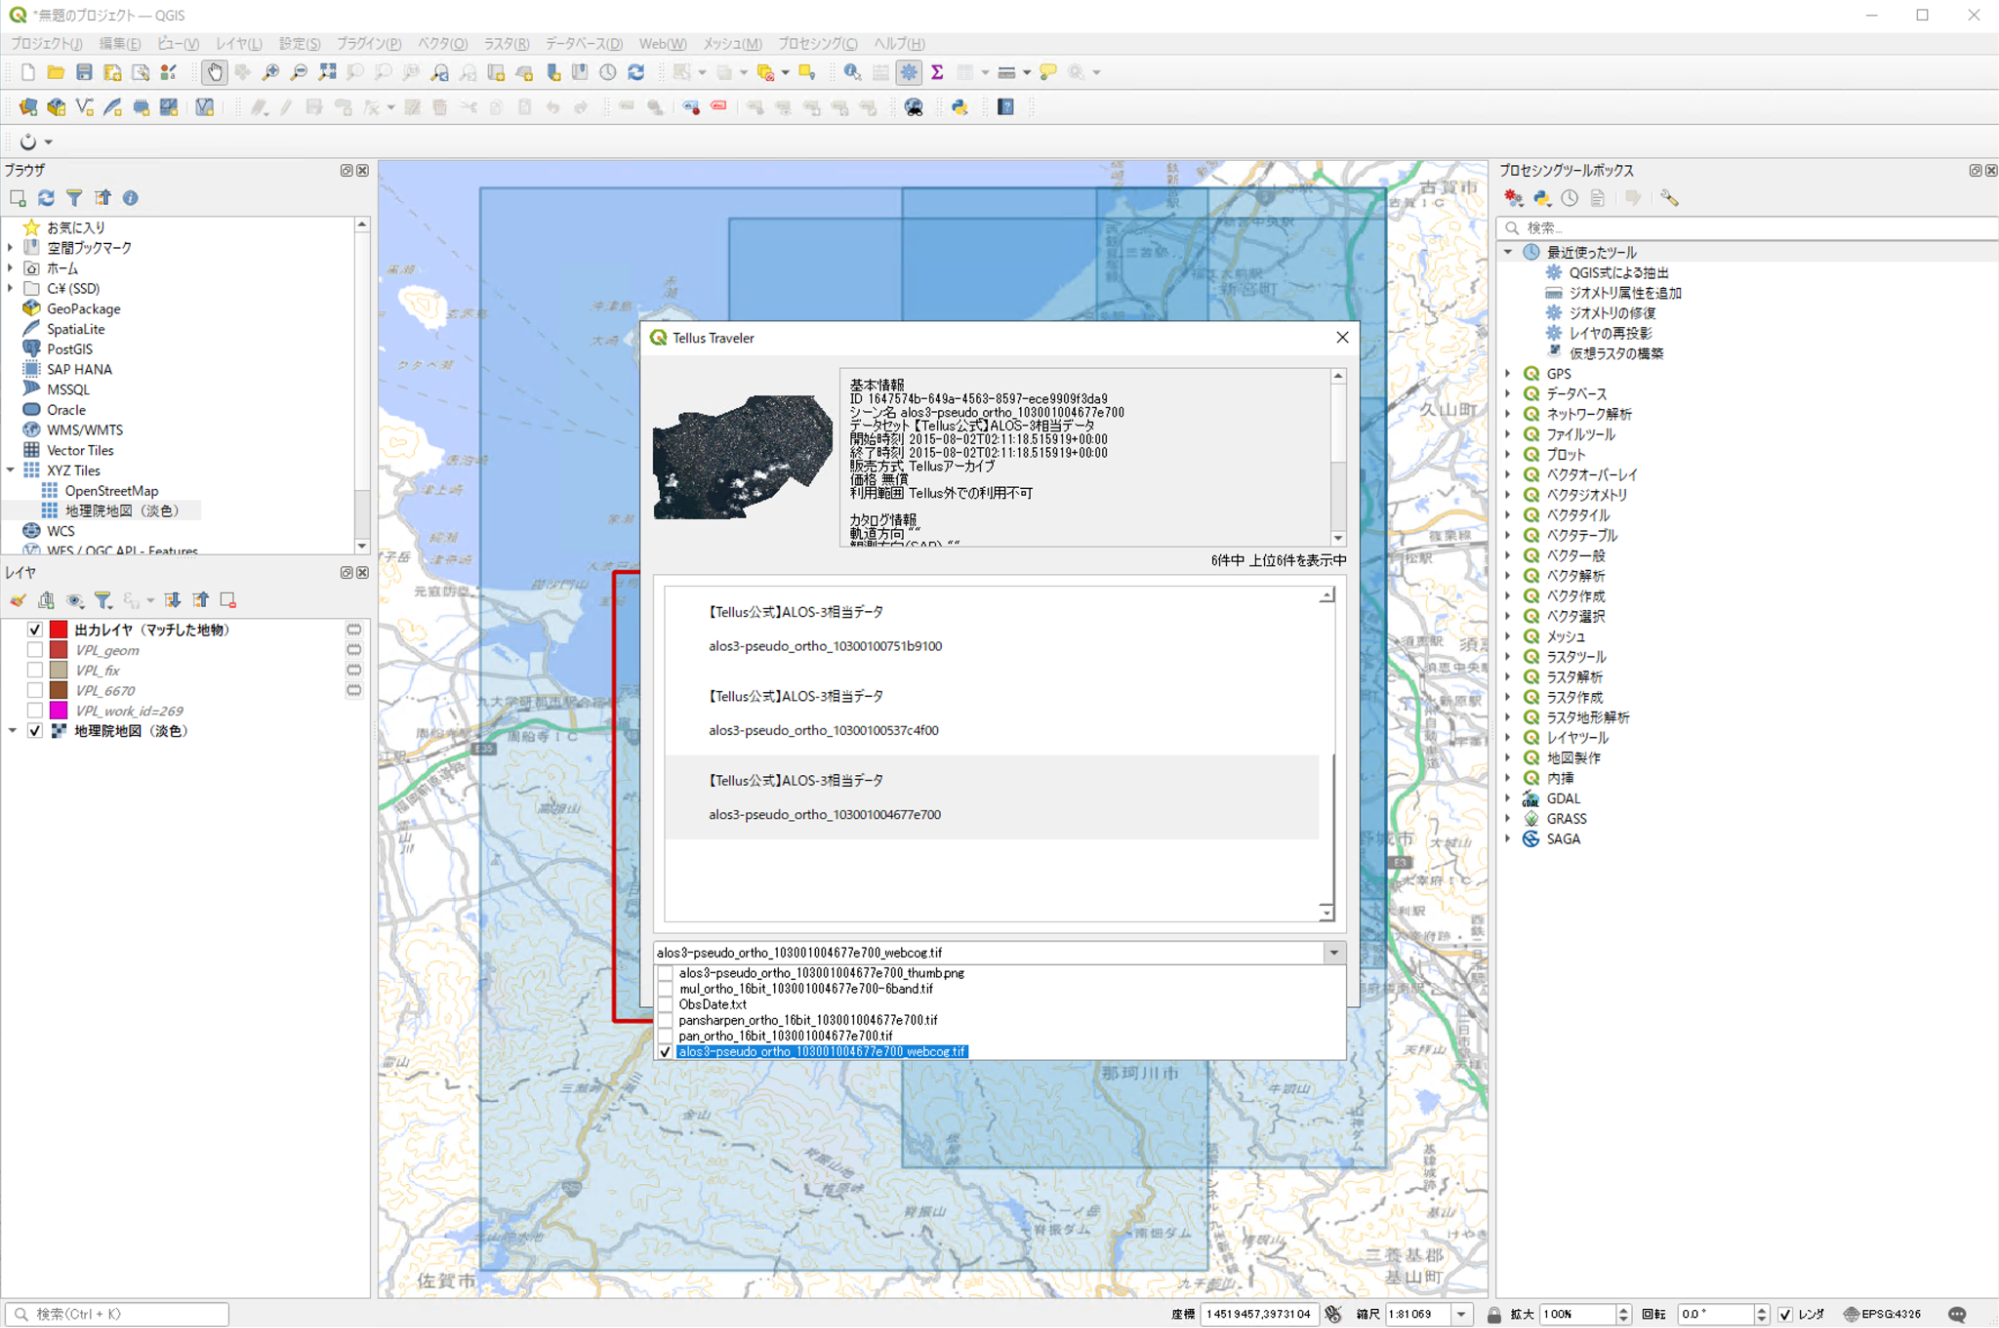
Task: Refresh the map canvas from the toolbar
Action: (636, 72)
